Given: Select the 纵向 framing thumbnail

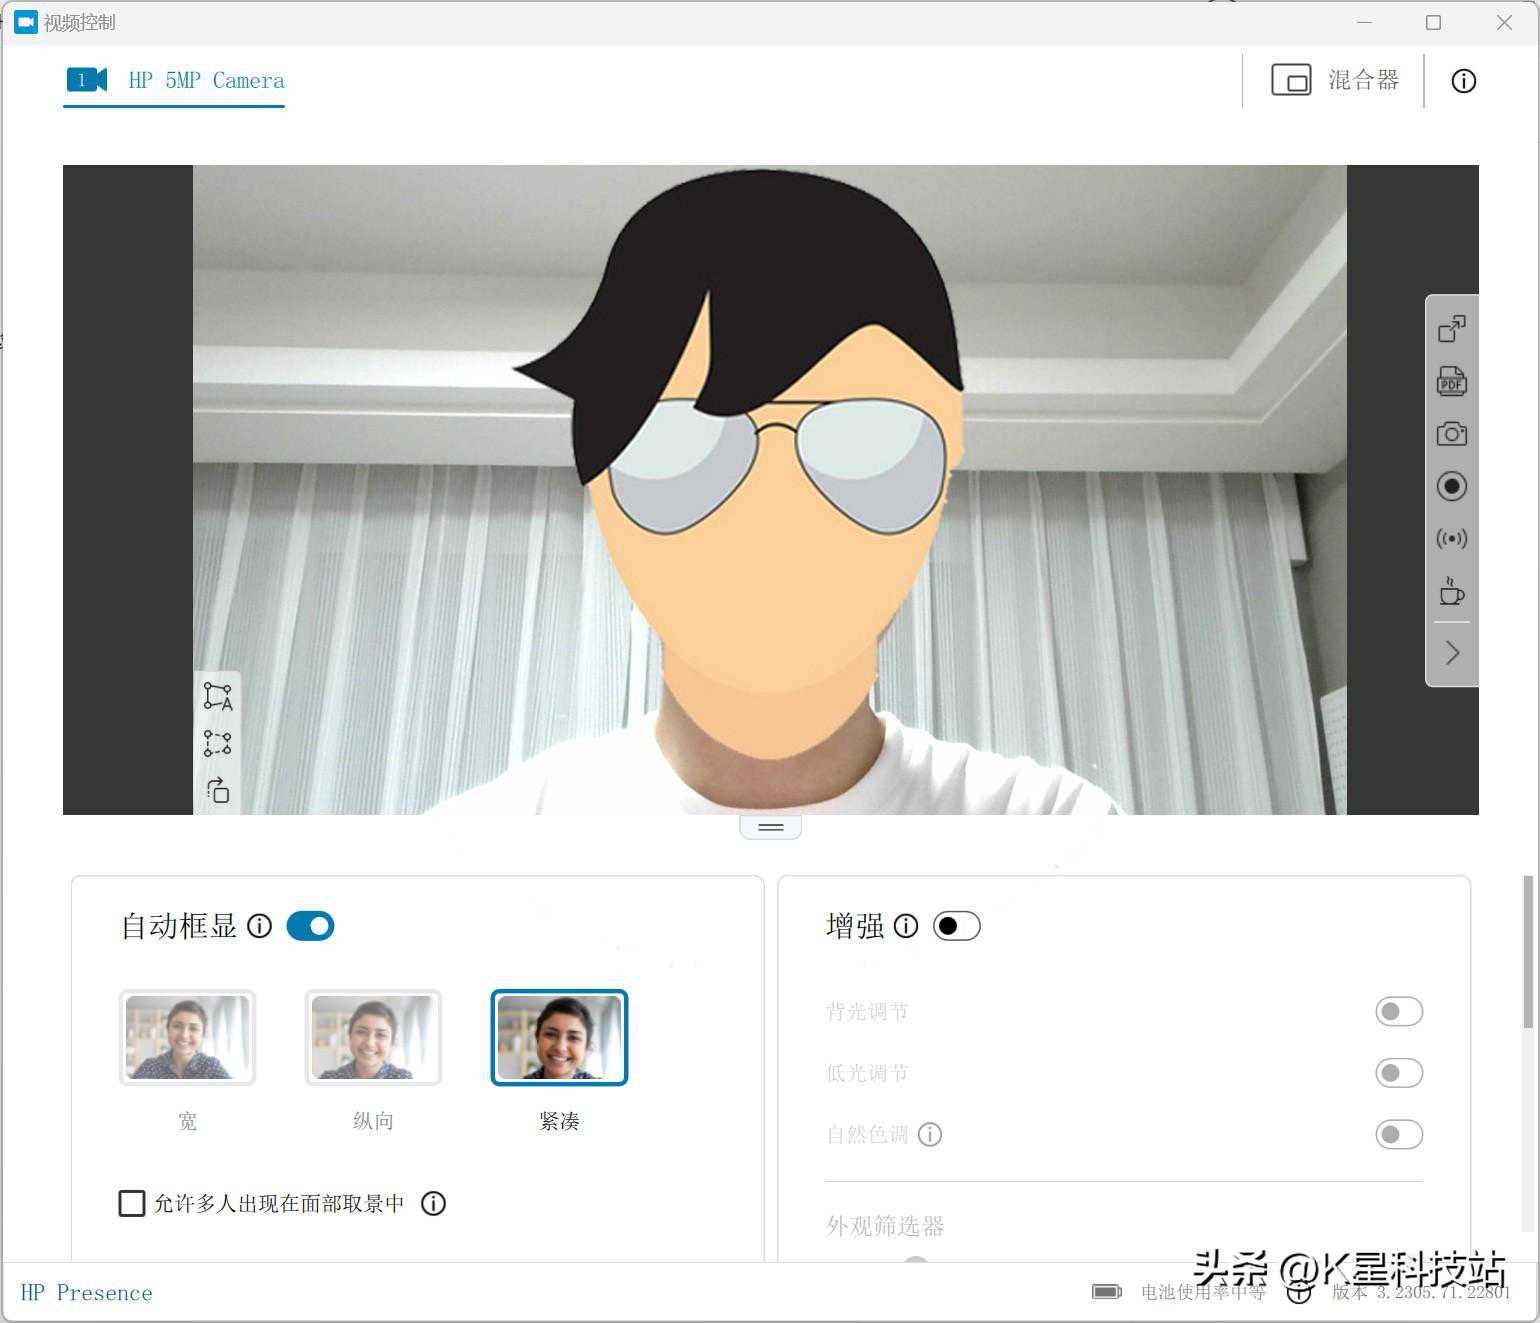Looking at the screenshot, I should point(373,1038).
